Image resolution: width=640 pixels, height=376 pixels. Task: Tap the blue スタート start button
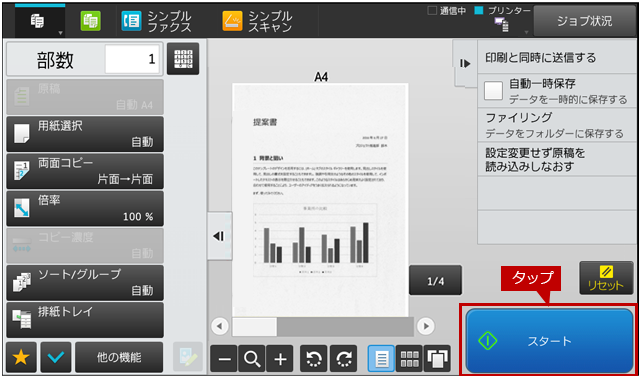549,340
